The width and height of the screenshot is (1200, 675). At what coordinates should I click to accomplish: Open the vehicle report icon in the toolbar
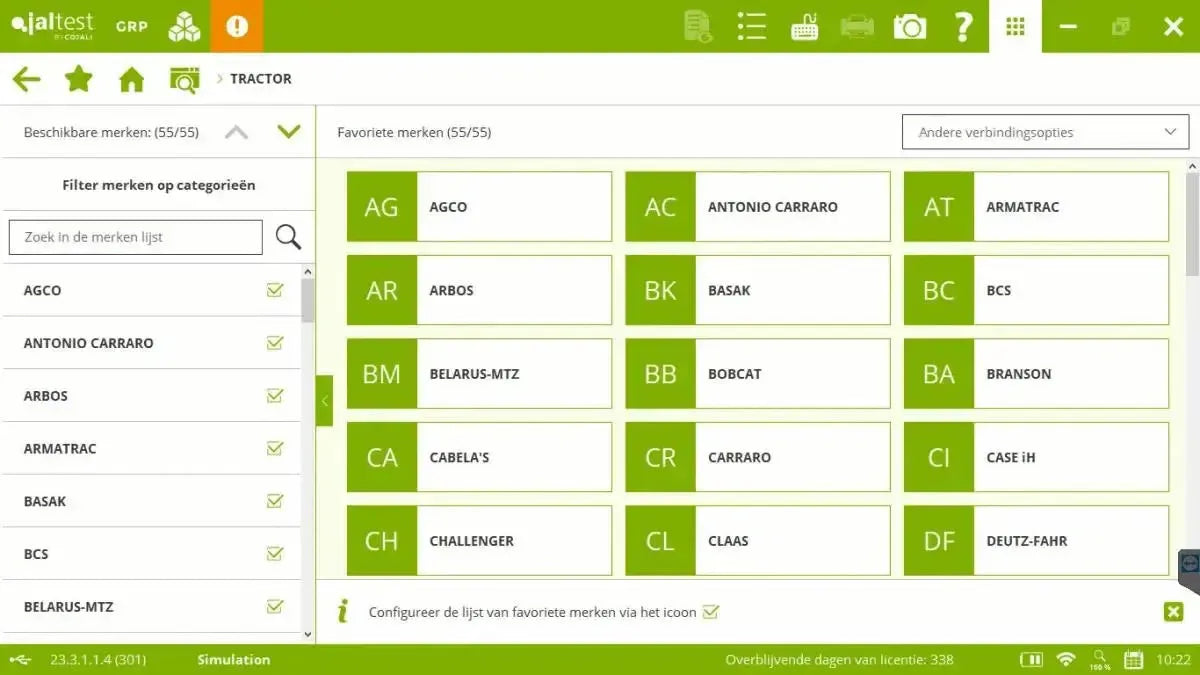(x=697, y=27)
